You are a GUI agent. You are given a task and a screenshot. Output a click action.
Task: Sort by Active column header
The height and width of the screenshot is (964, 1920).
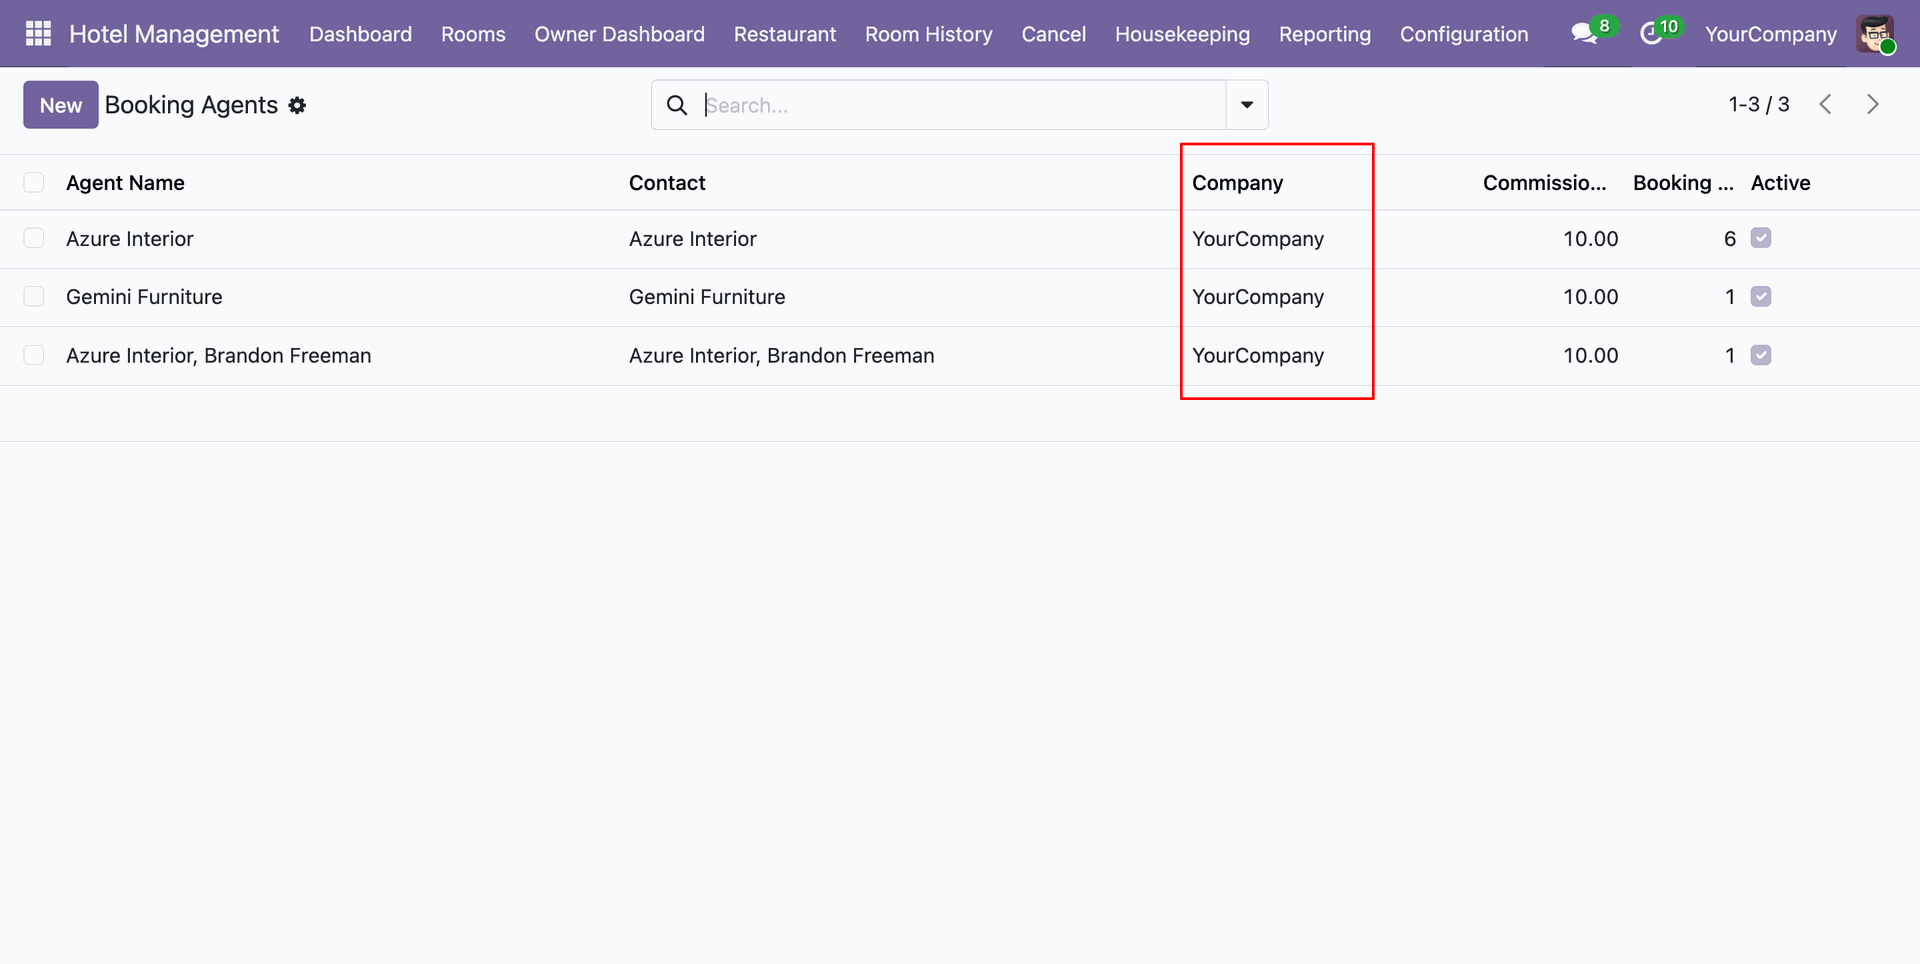pyautogui.click(x=1780, y=183)
